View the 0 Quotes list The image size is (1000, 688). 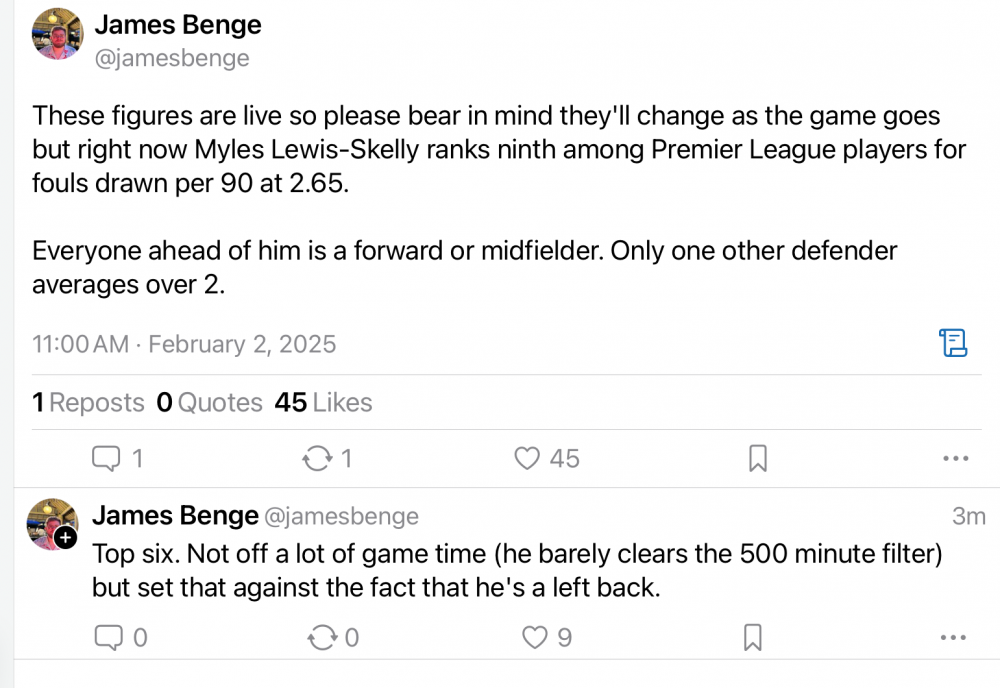pyautogui.click(x=209, y=403)
